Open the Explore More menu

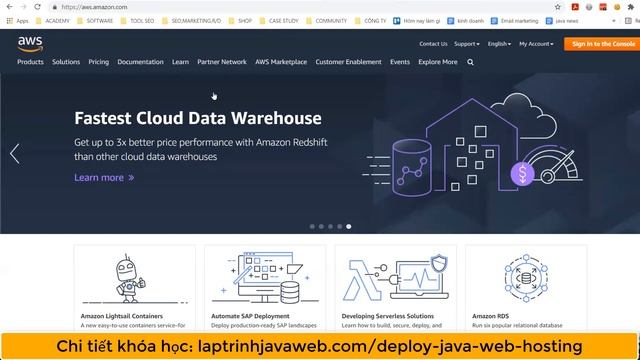[438, 62]
